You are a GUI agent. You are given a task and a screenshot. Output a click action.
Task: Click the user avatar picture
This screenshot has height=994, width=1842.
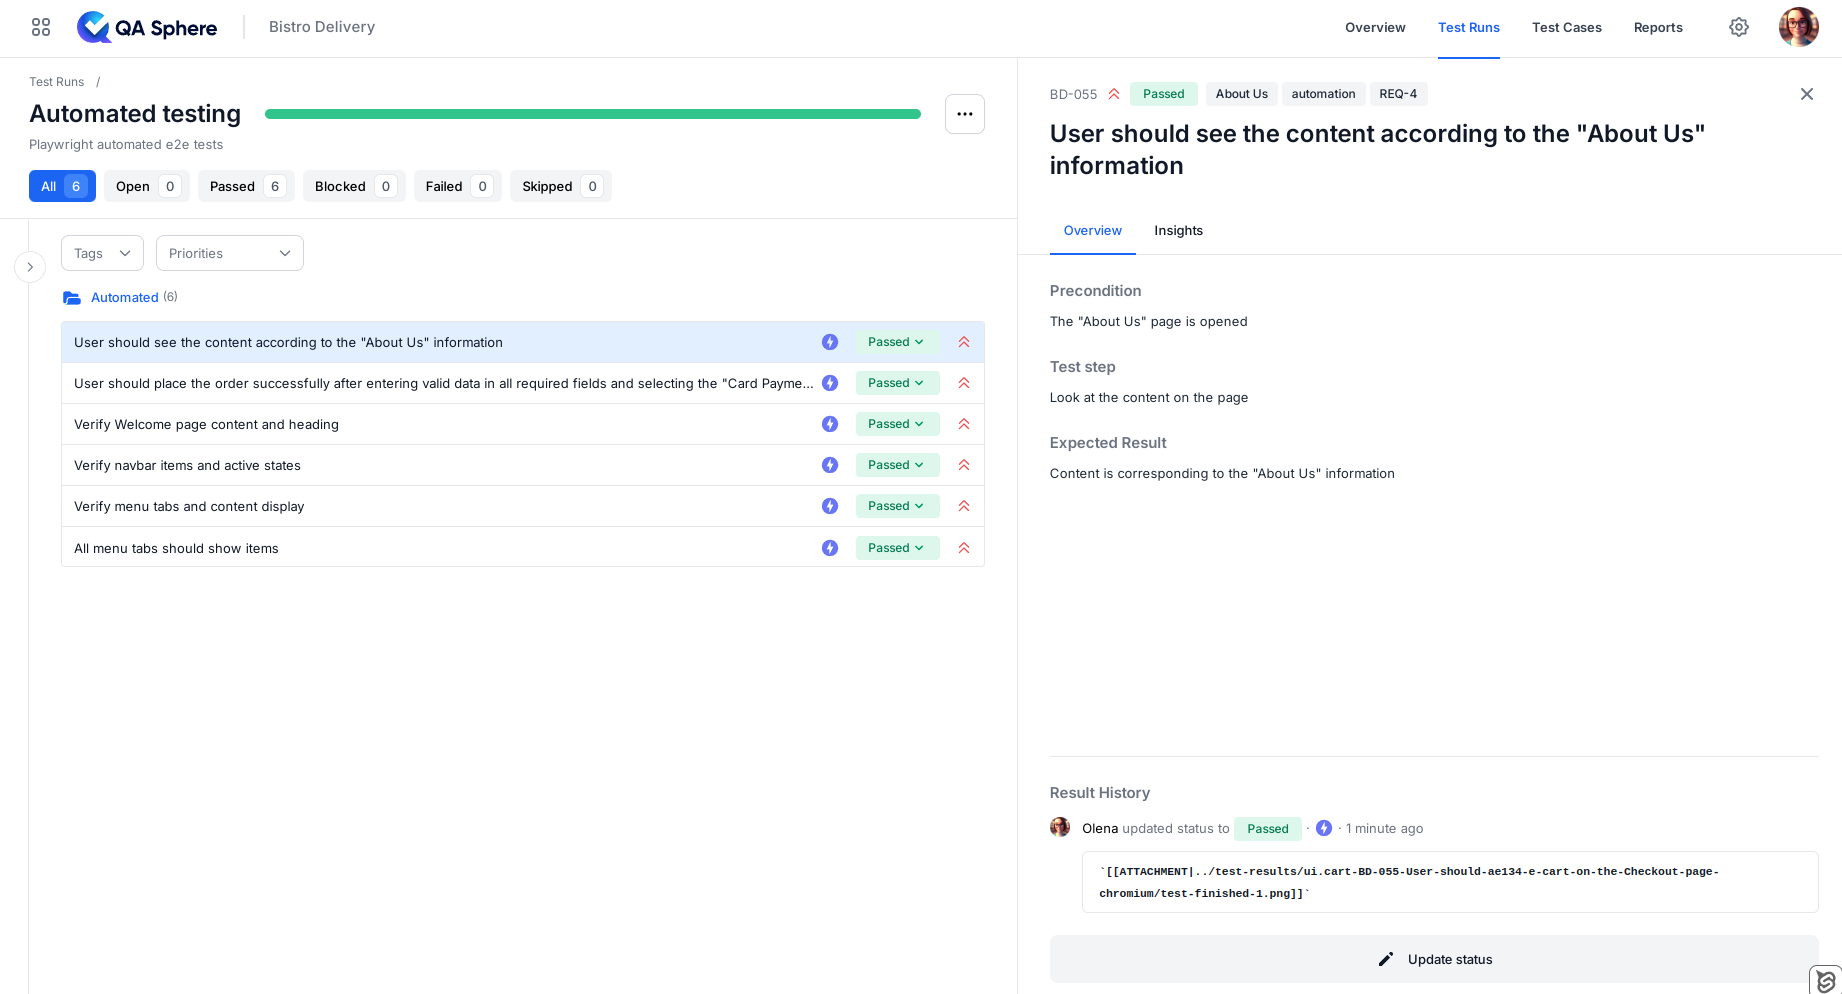coord(1798,27)
